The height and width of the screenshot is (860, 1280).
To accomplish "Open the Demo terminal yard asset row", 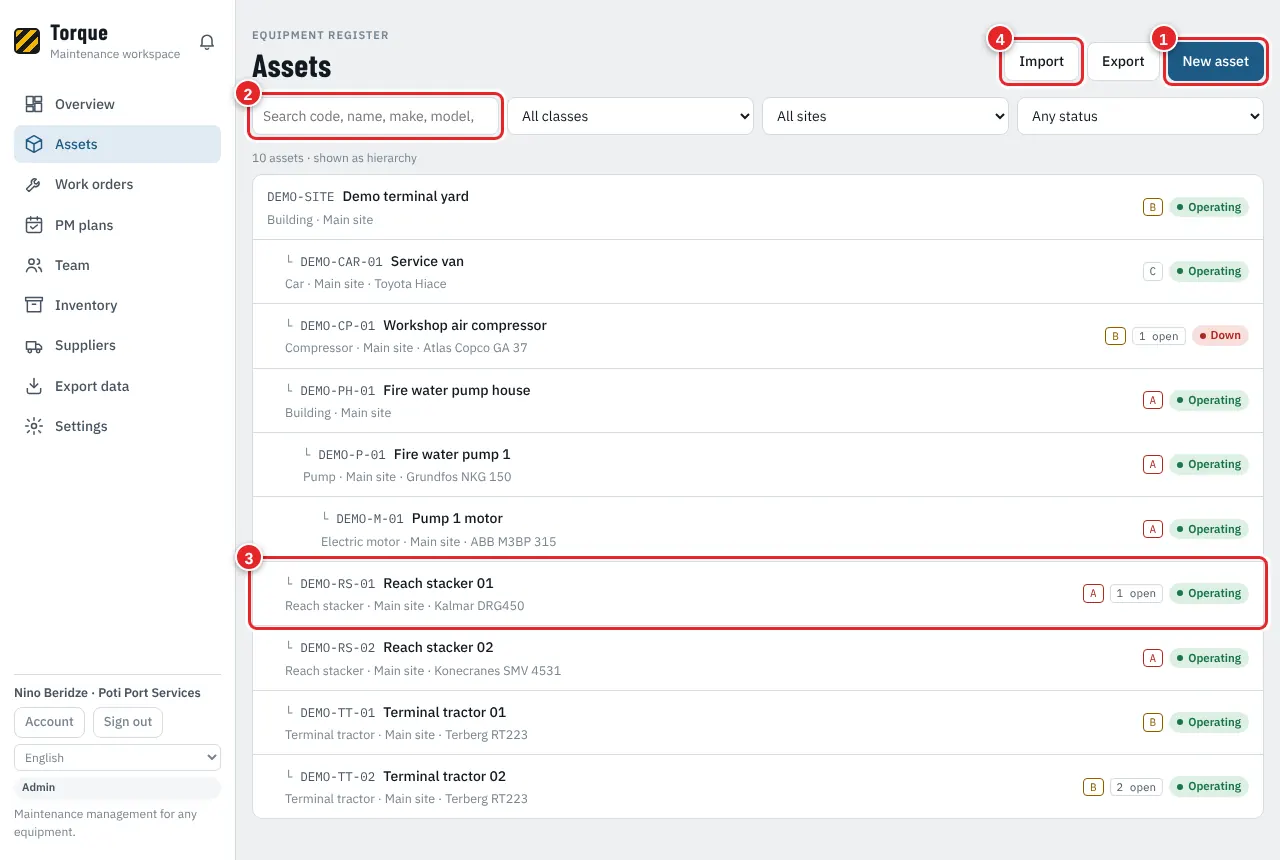I will tap(758, 207).
